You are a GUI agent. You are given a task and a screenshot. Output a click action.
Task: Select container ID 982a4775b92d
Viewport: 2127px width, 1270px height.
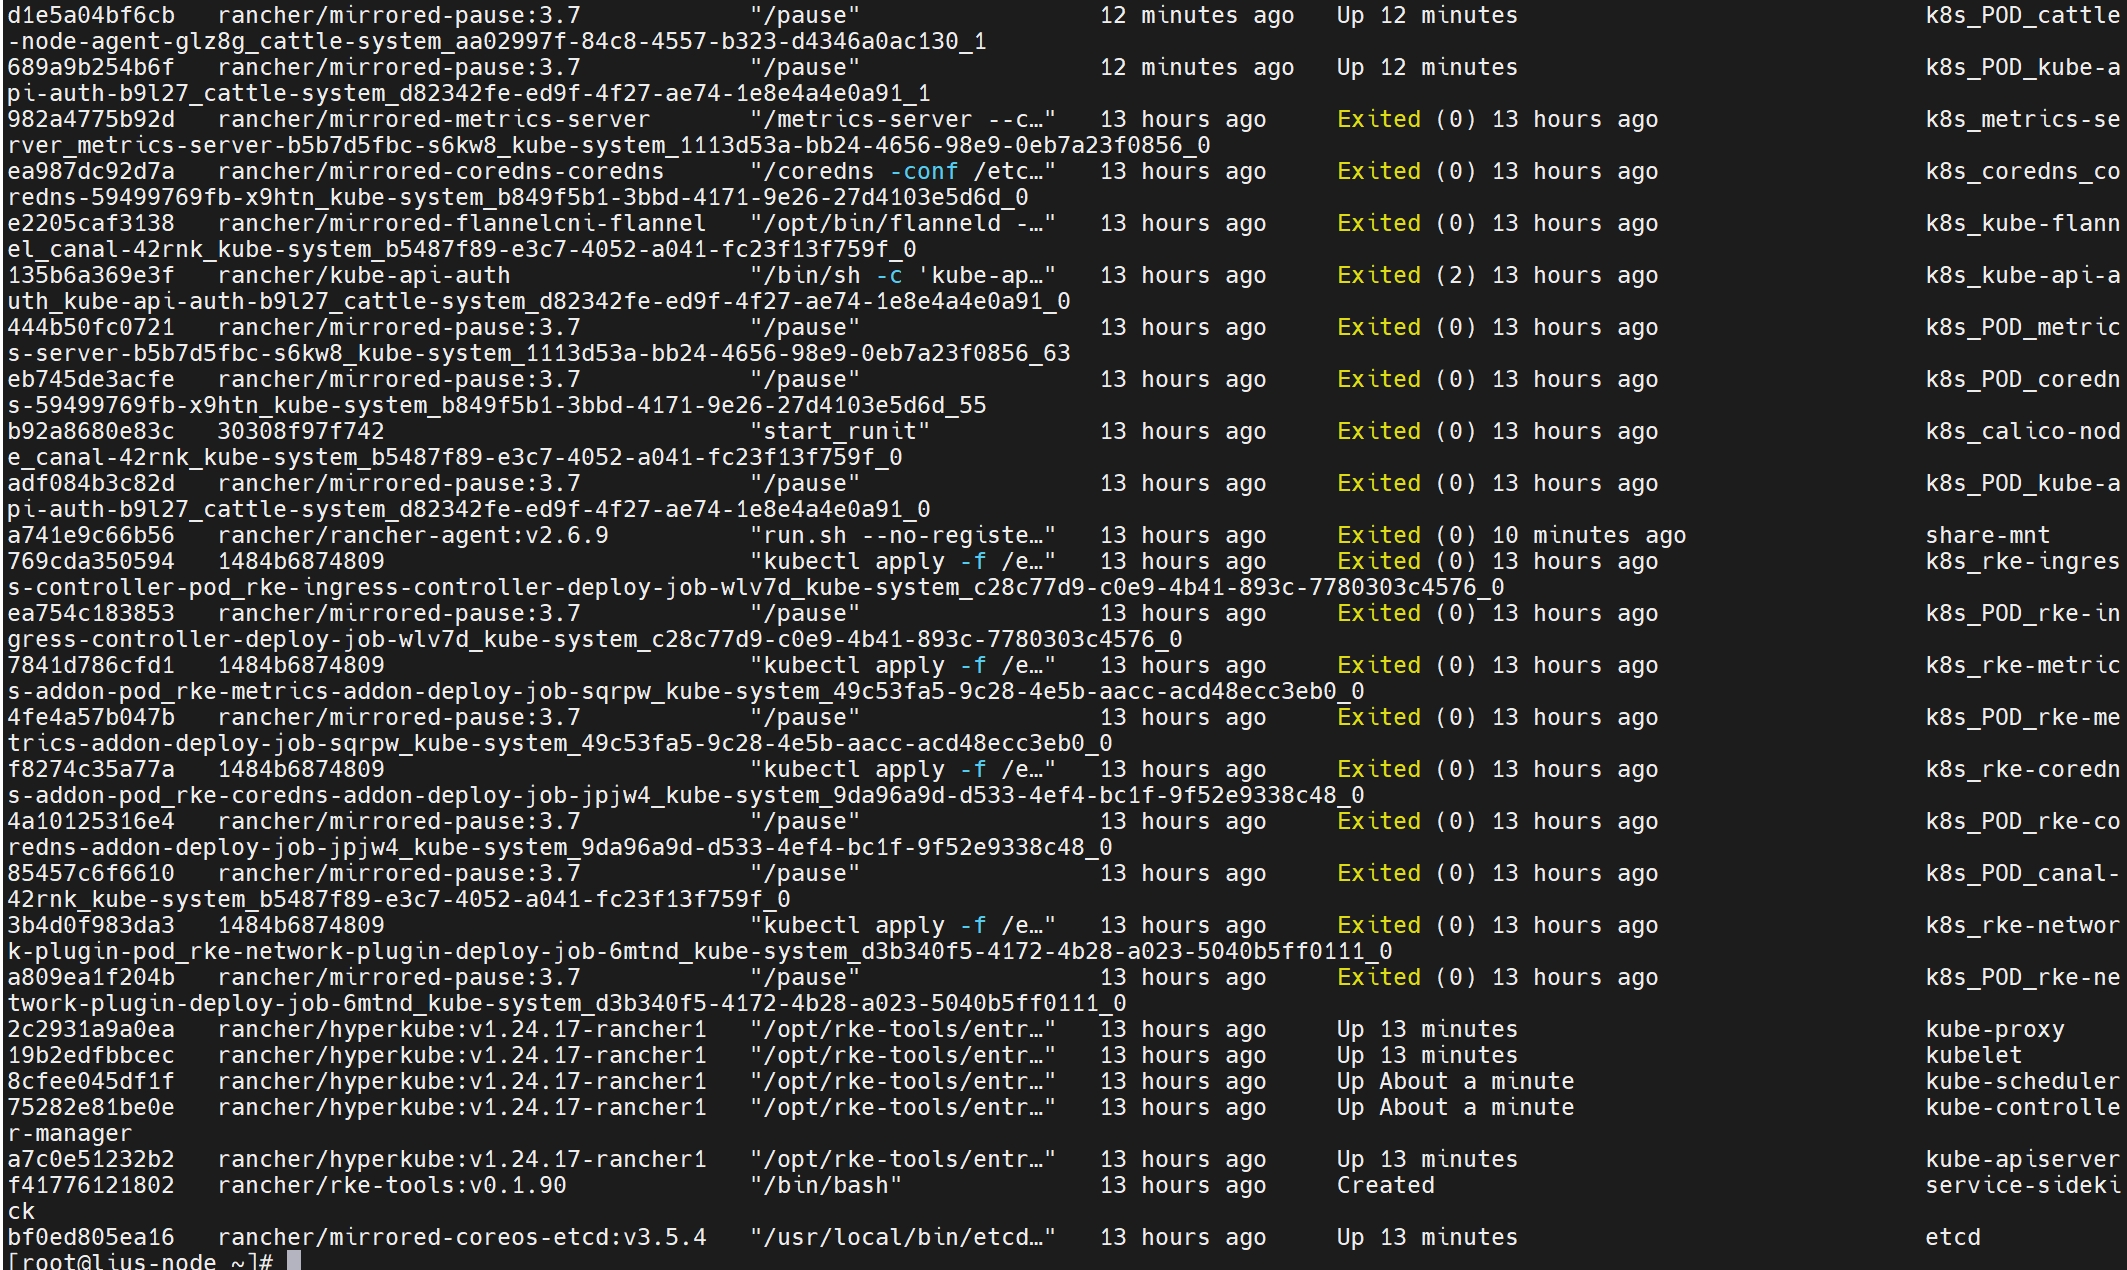click(x=91, y=120)
